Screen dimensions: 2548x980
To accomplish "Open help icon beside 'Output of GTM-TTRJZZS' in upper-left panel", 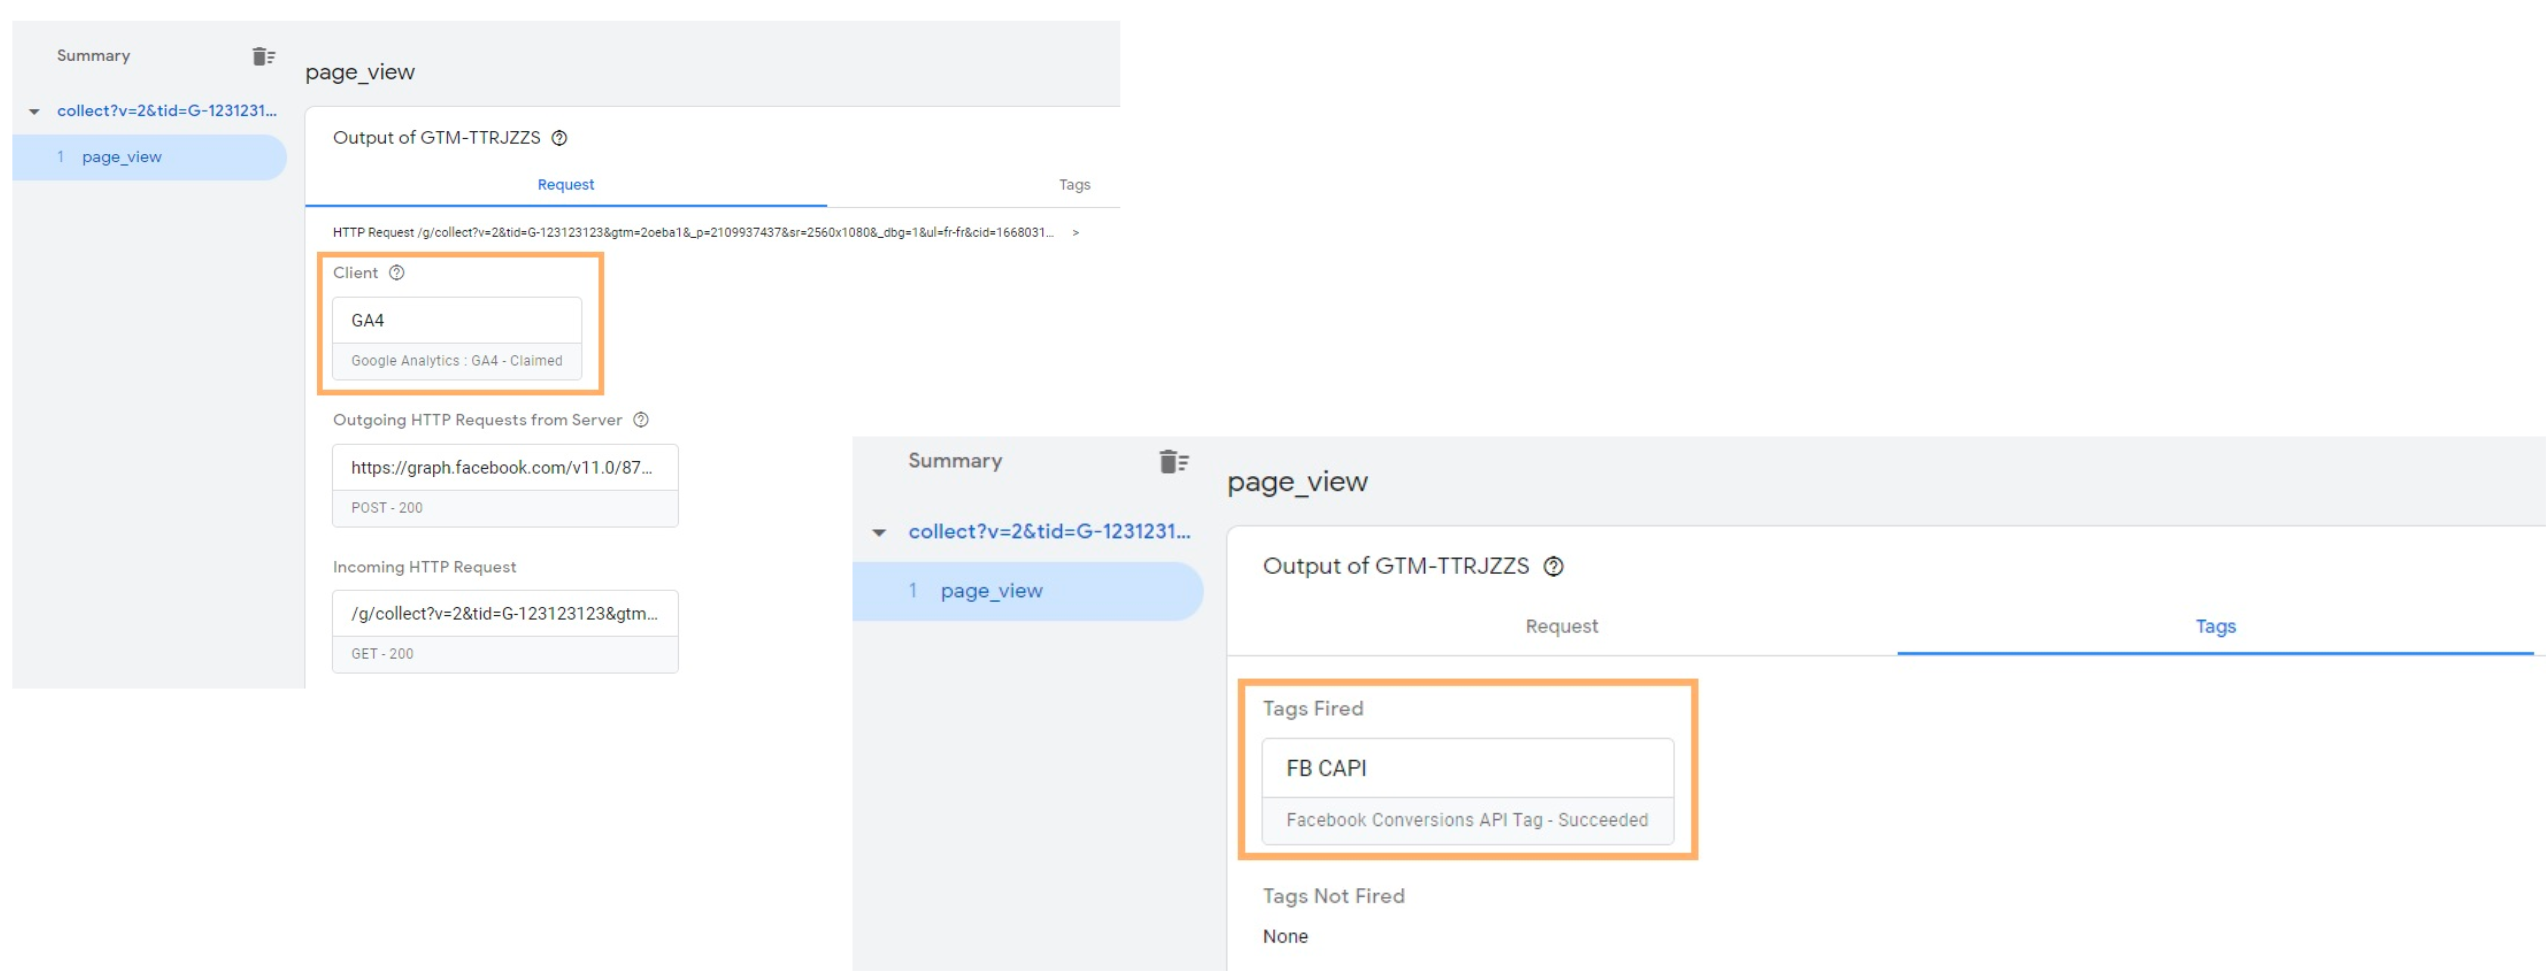I will 560,138.
